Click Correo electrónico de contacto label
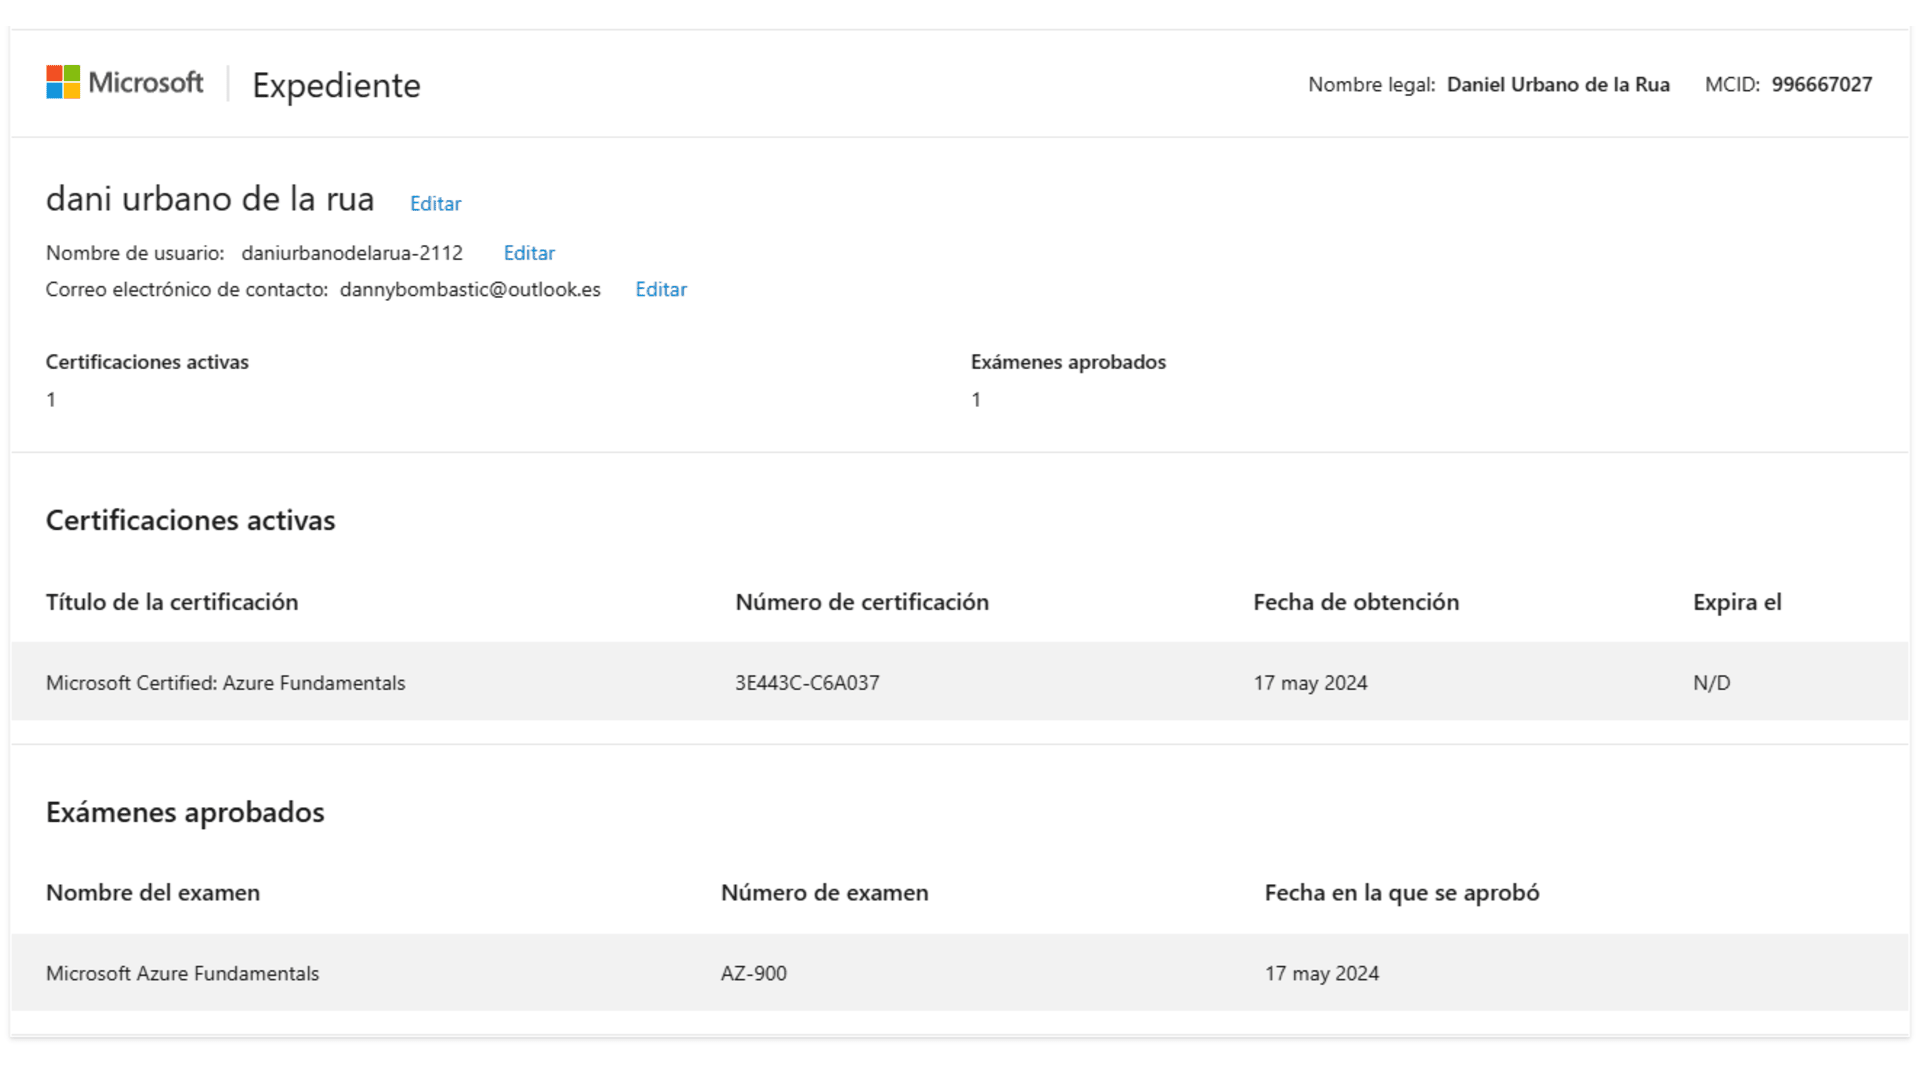 coord(187,289)
